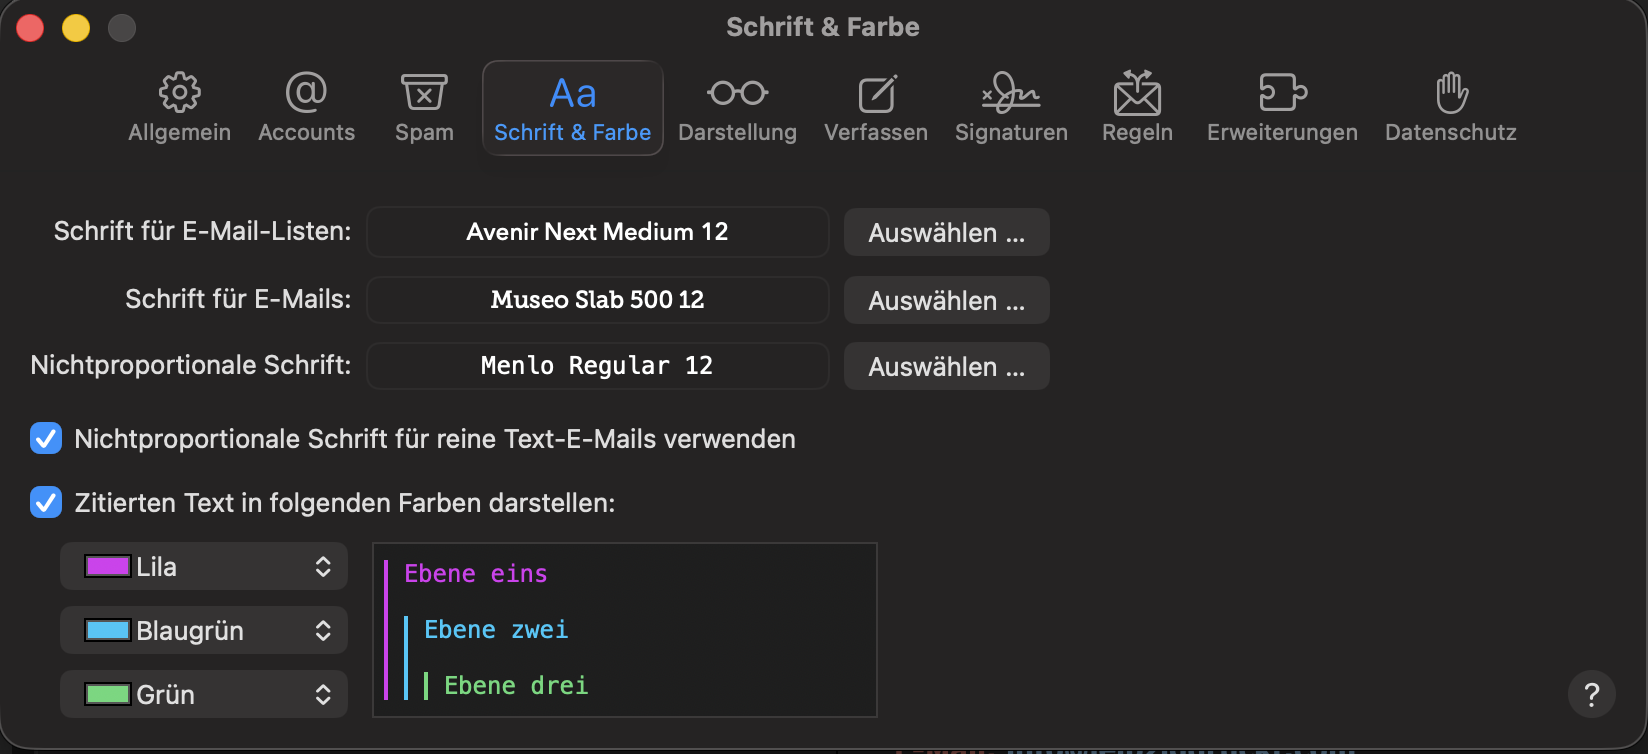Switch to the Datenschutz tab
Viewport: 1648px width, 754px height.
click(1450, 108)
